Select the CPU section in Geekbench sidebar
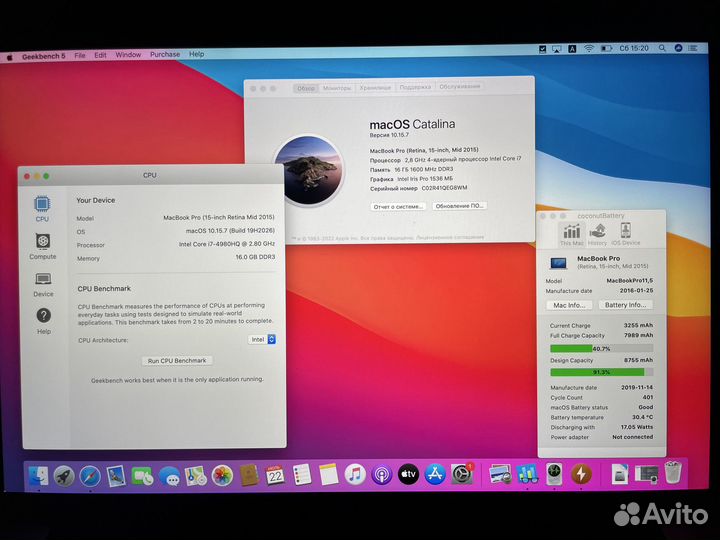Screen dimensions: 720x540 (42, 209)
